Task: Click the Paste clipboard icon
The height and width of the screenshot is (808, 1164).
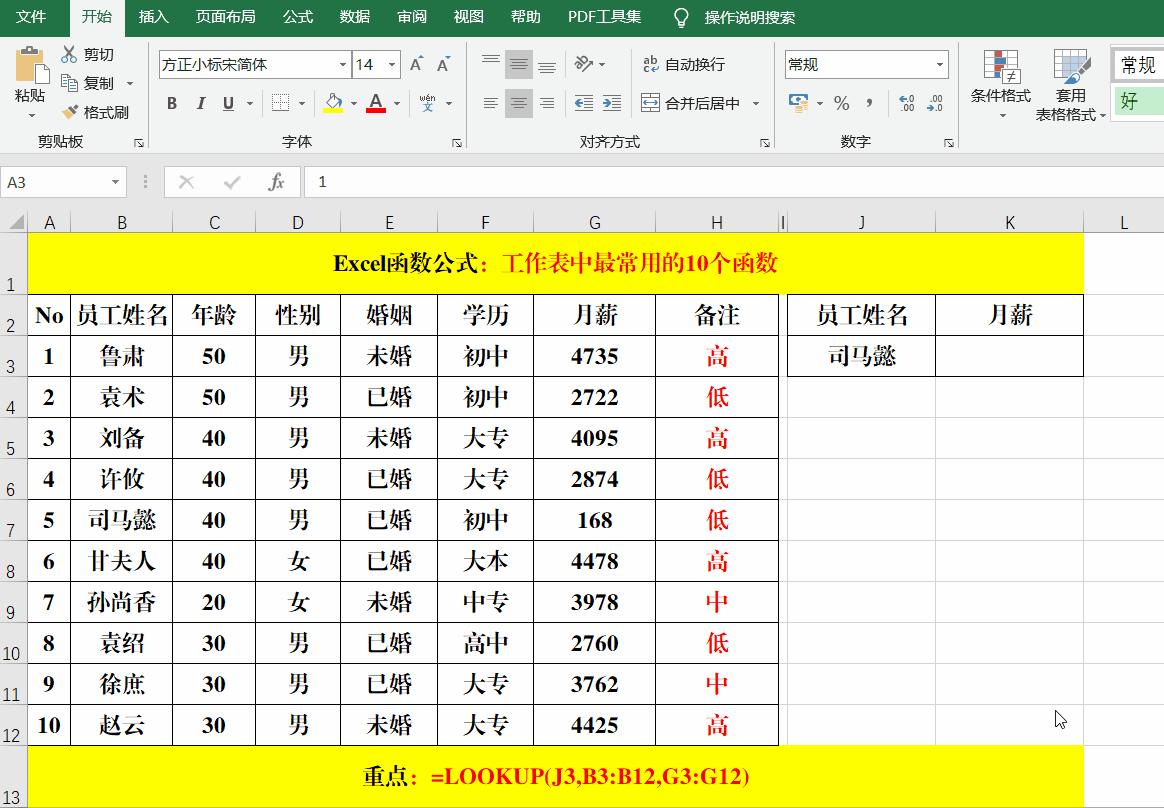Action: [x=31, y=65]
